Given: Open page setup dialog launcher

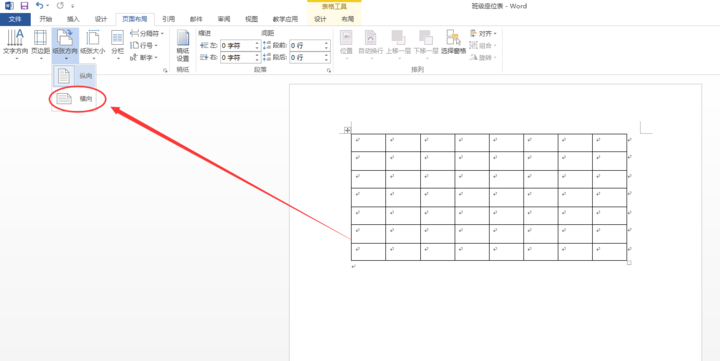Looking at the screenshot, I should pos(165,70).
